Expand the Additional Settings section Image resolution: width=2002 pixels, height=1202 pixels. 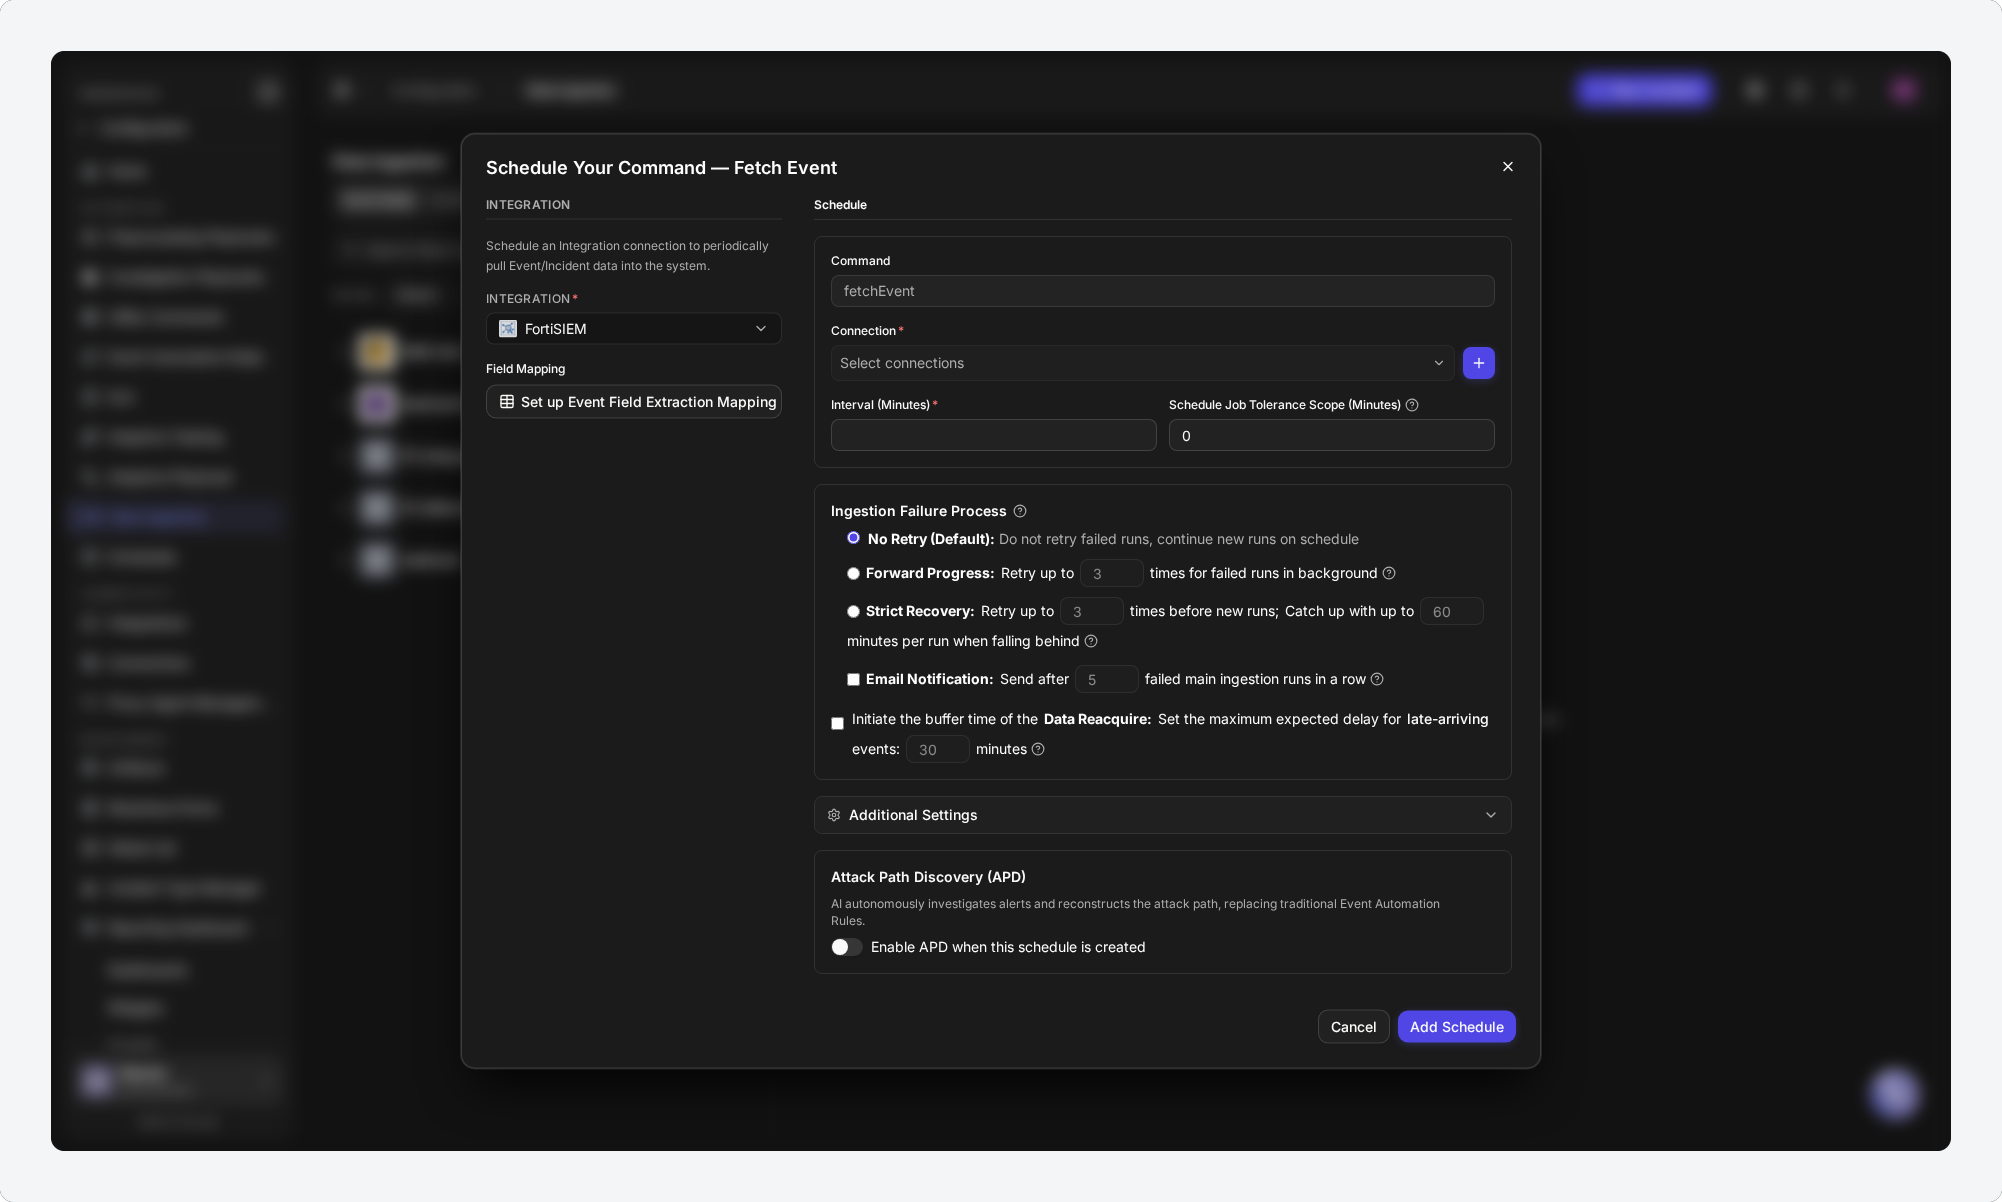pyautogui.click(x=1162, y=815)
